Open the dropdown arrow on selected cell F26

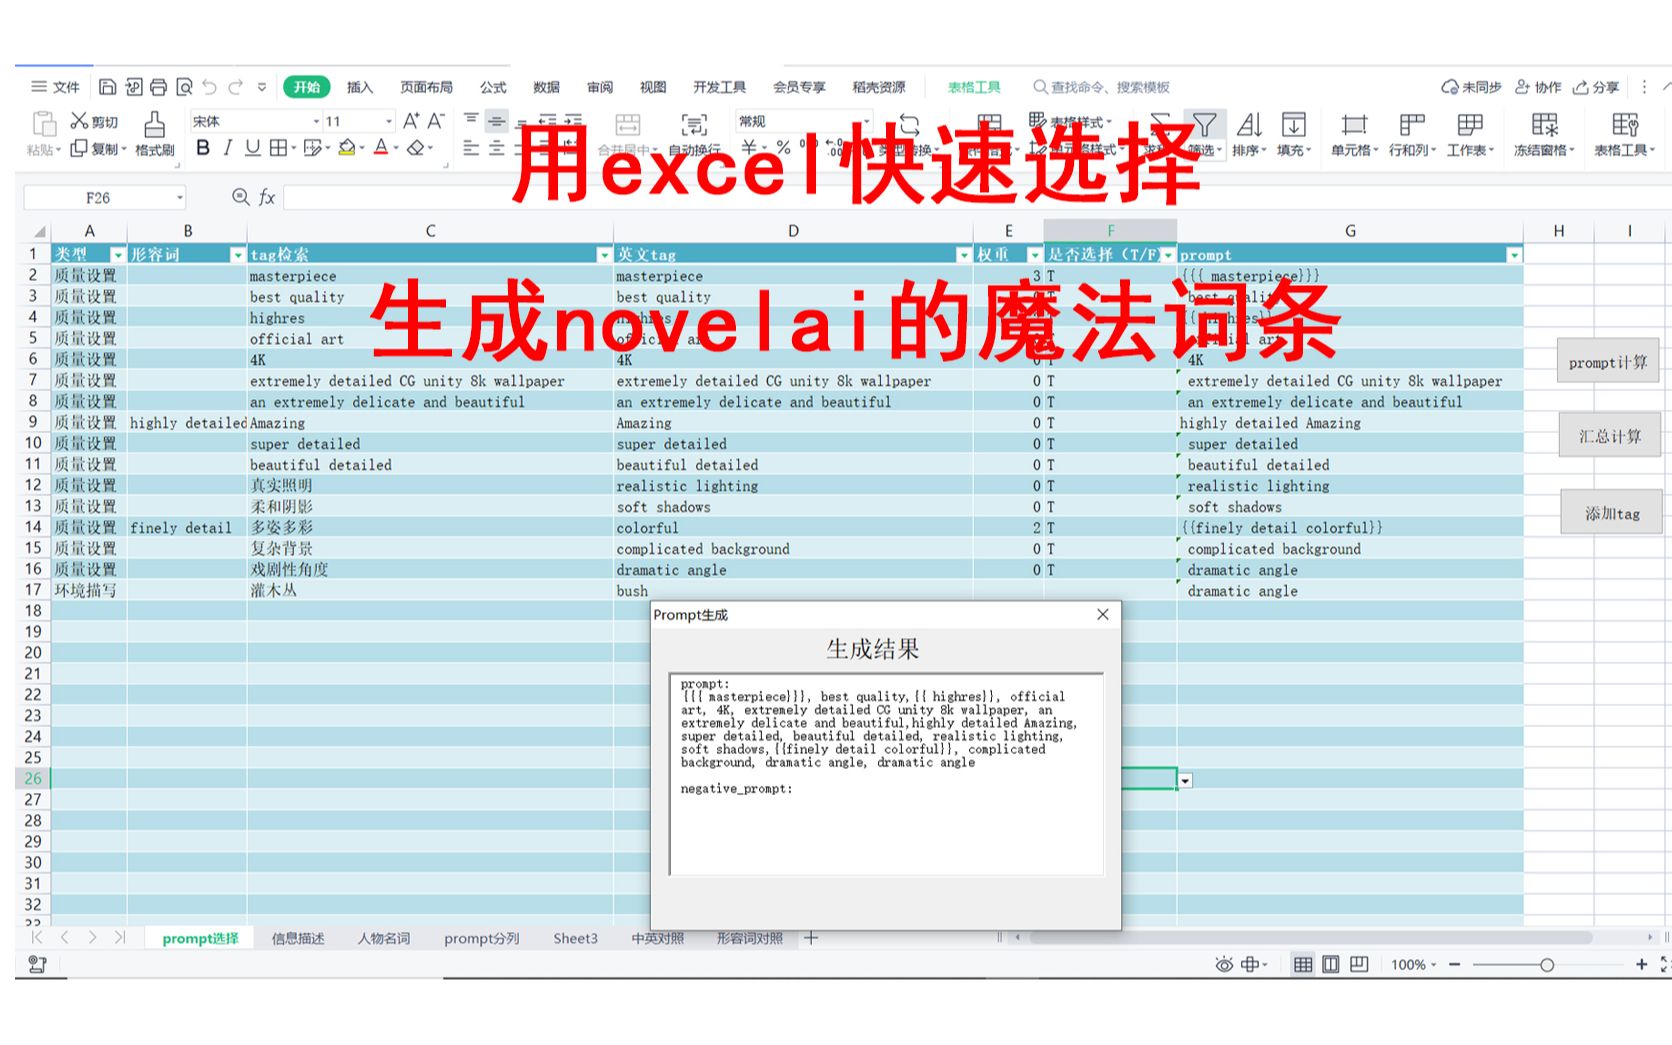click(x=1185, y=781)
